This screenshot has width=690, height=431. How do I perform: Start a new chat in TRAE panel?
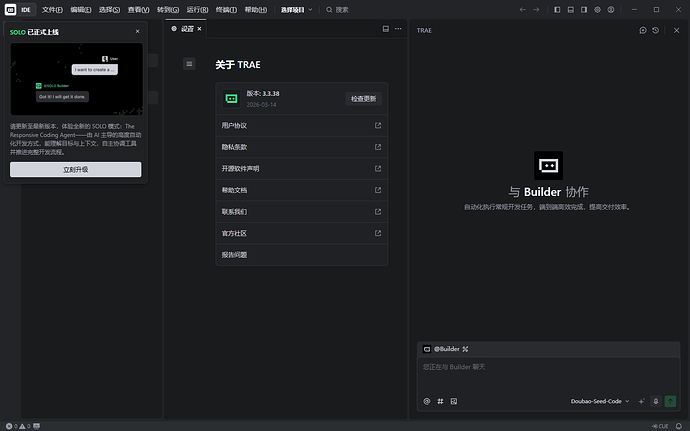pos(643,30)
